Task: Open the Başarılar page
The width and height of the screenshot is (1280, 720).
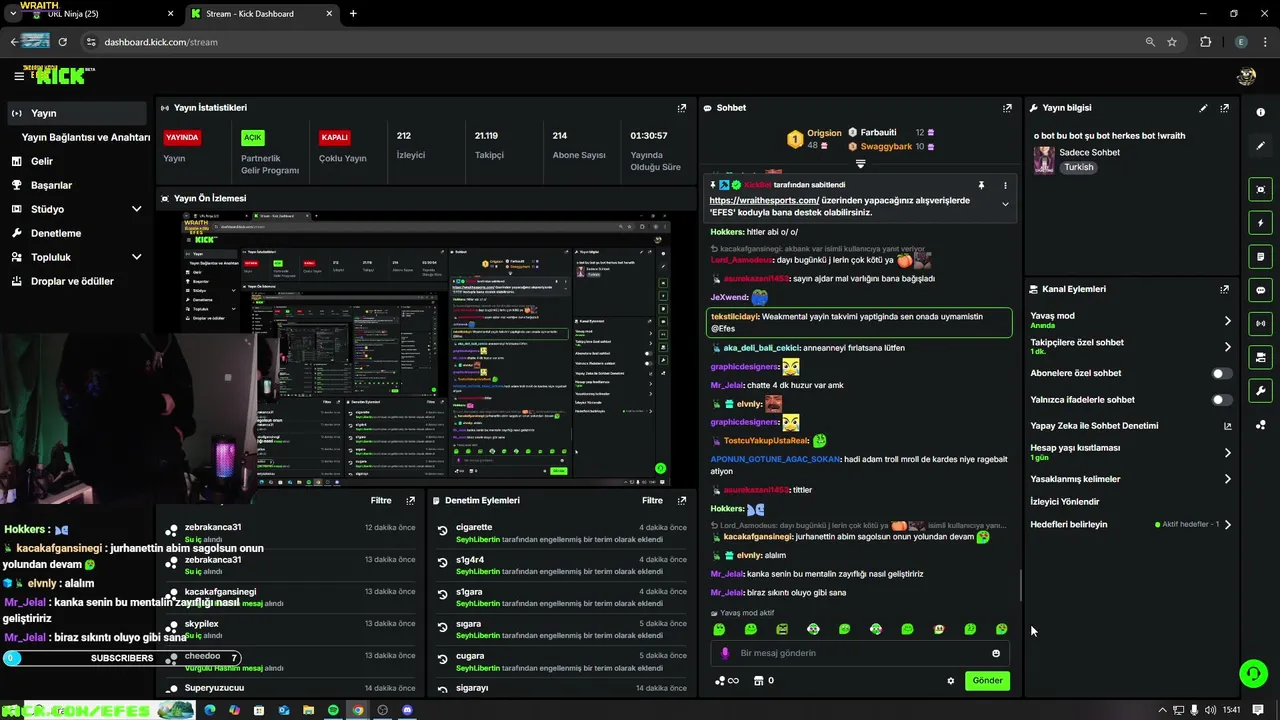Action: [x=77, y=185]
